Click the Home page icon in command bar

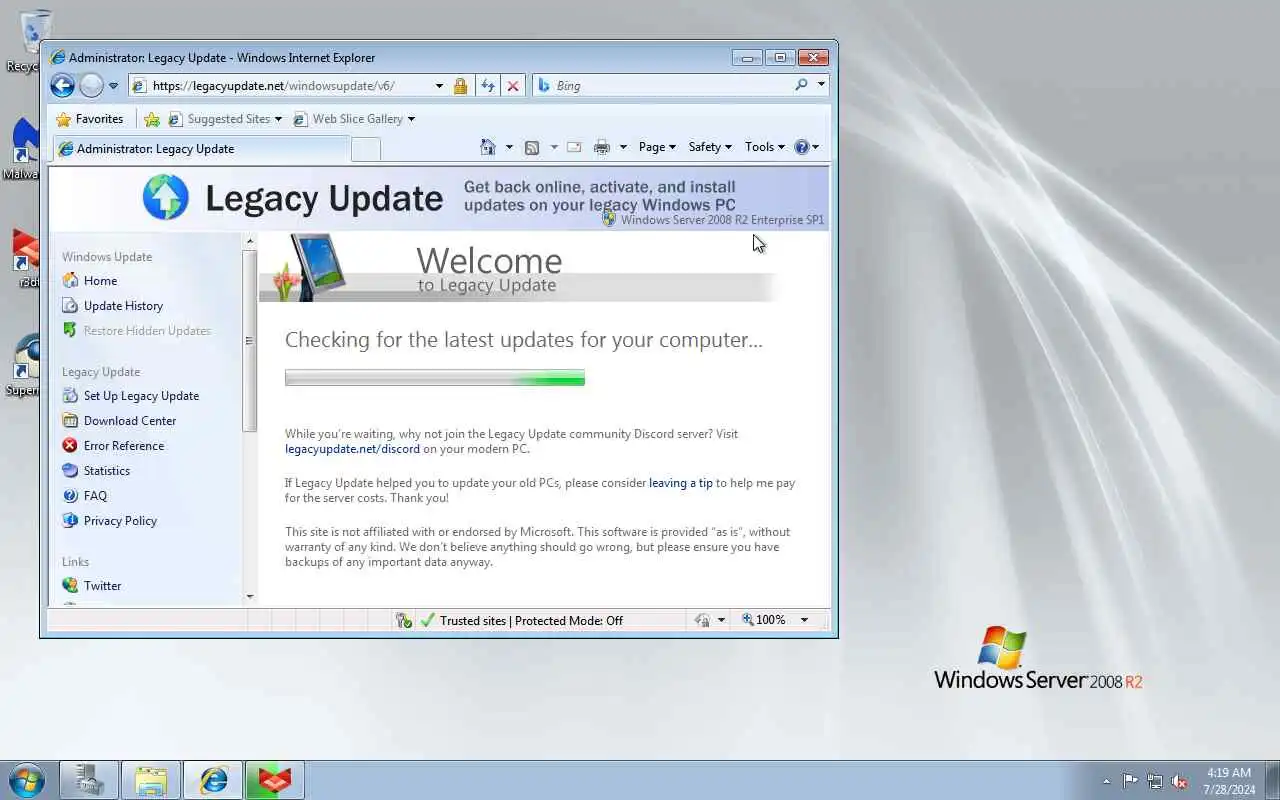click(488, 147)
